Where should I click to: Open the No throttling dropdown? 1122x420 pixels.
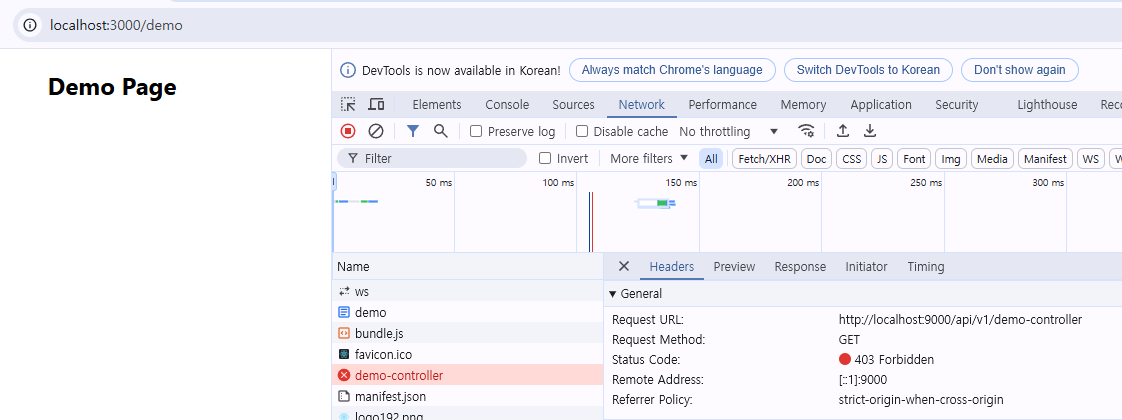pyautogui.click(x=728, y=132)
